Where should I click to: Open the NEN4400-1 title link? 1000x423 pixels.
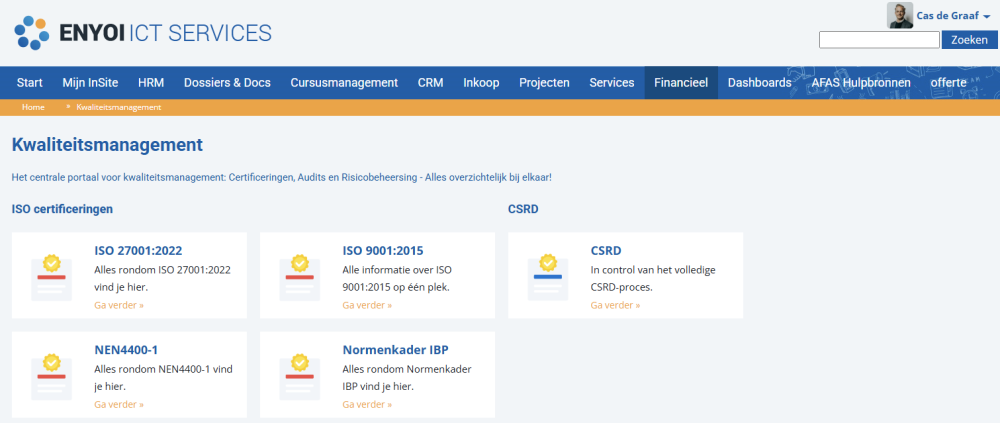[x=126, y=350]
